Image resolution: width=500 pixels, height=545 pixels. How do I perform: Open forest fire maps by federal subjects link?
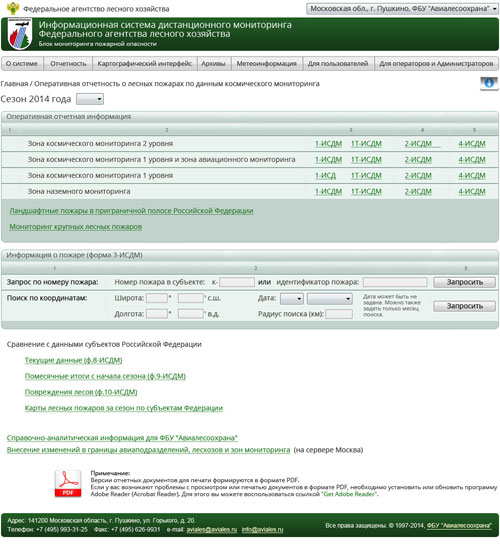(124, 408)
